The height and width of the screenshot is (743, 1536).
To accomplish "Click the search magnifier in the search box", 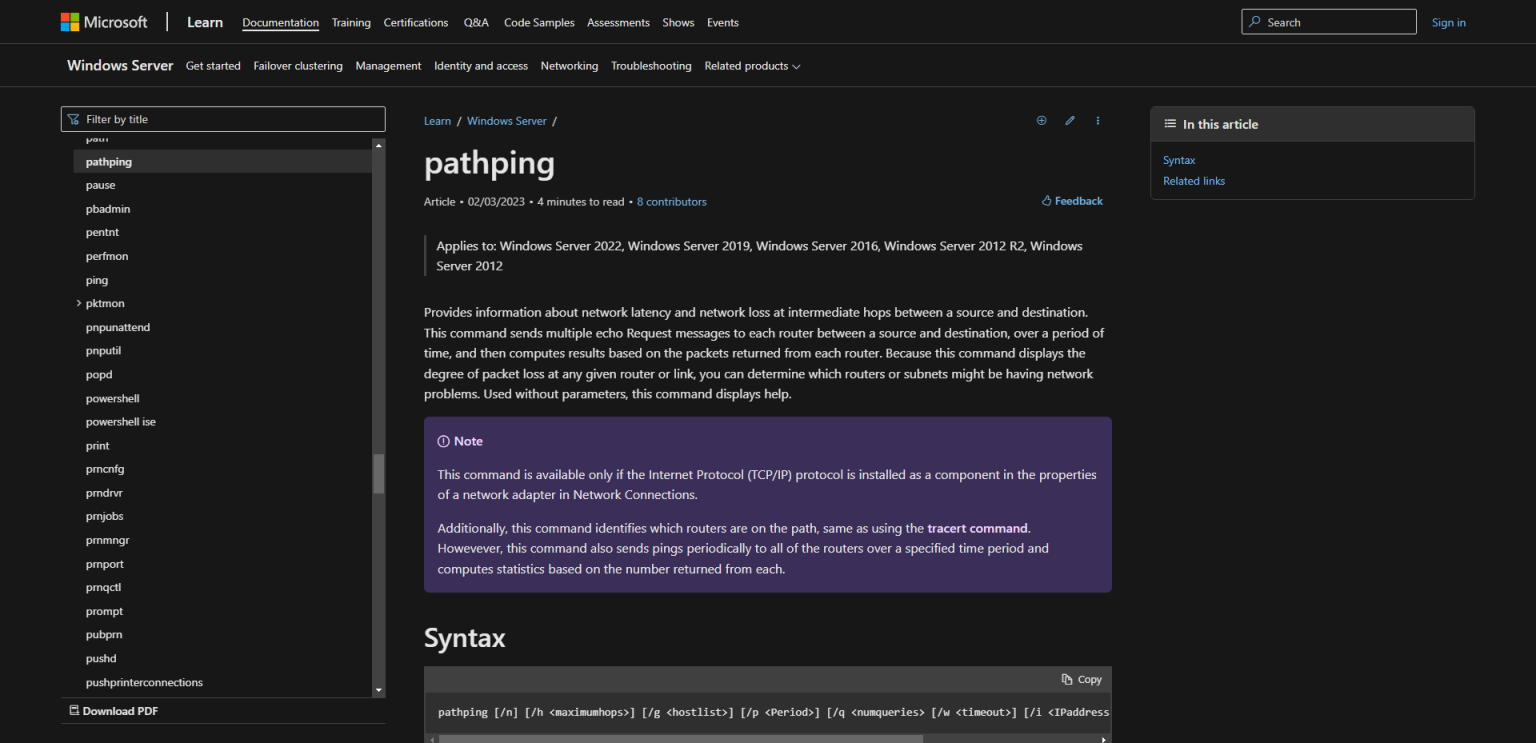I will click(1254, 21).
